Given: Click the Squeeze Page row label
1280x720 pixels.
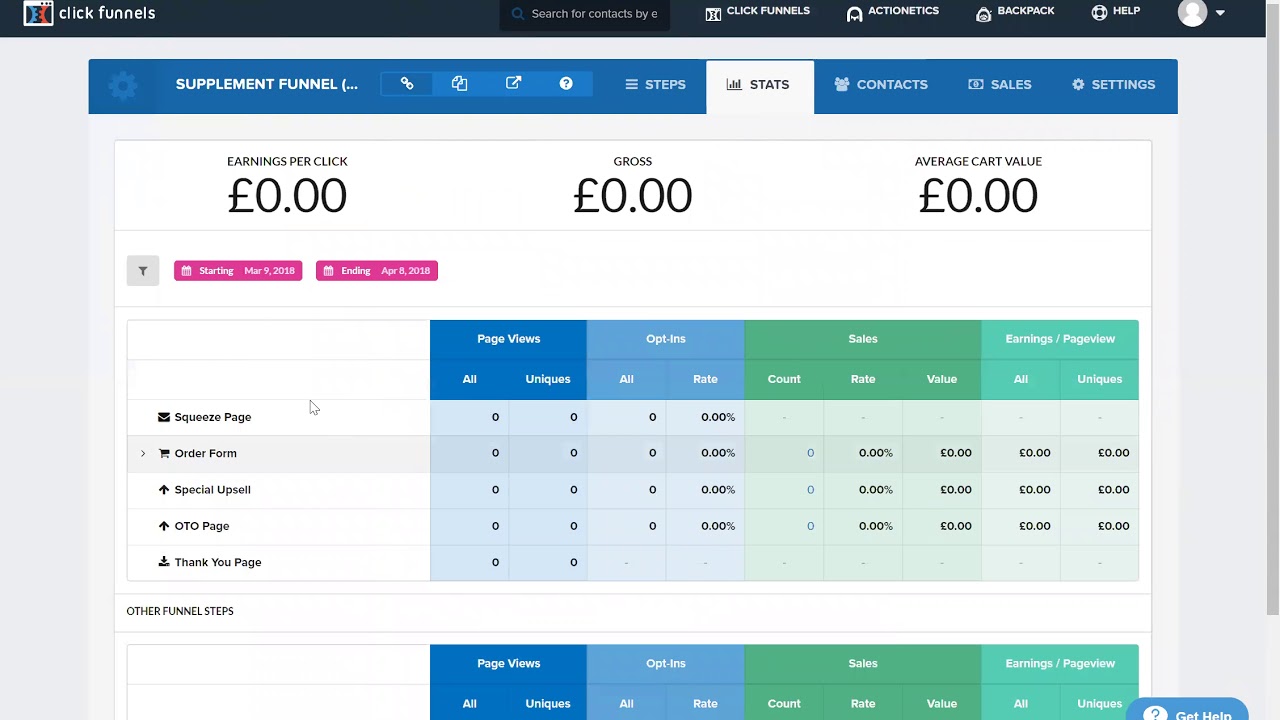Looking at the screenshot, I should [x=213, y=417].
